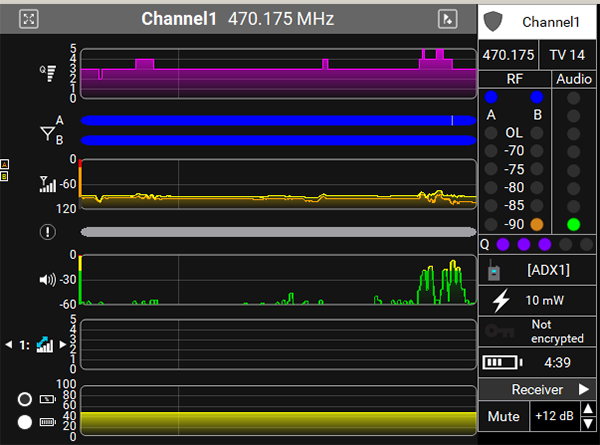
Task: Click the orange RF signal strength graph
Action: tap(279, 184)
